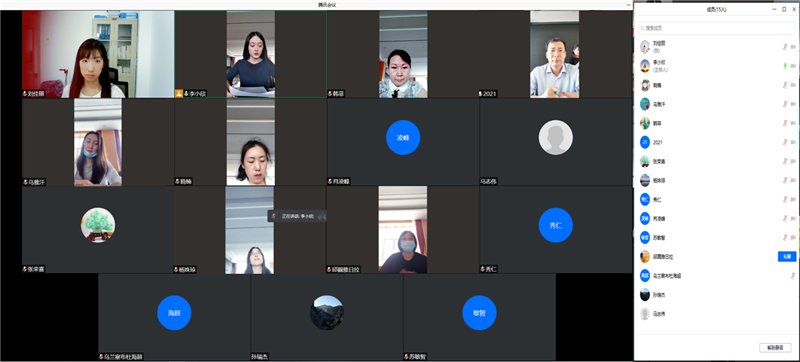800x362 pixels.
Task: Click mic icon beside 2021 on video tile
Action: (481, 94)
